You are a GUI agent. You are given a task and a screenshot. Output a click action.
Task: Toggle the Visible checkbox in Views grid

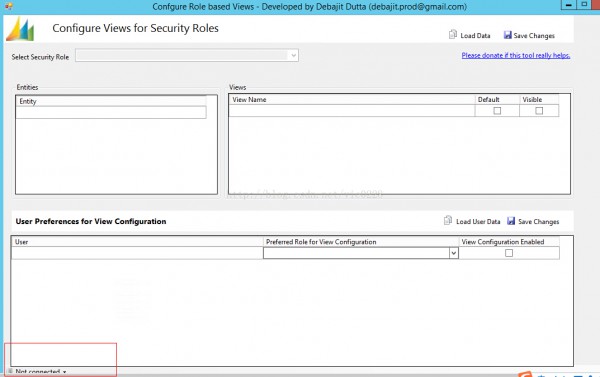tap(539, 111)
